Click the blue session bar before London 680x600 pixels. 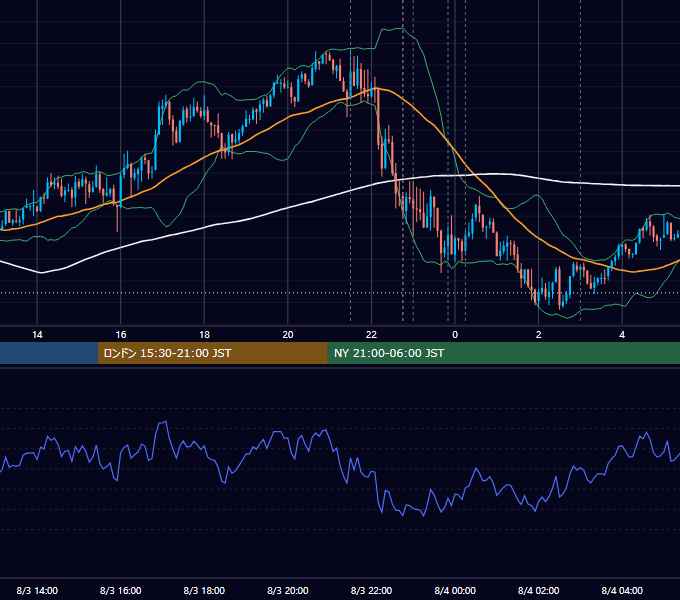(49, 353)
